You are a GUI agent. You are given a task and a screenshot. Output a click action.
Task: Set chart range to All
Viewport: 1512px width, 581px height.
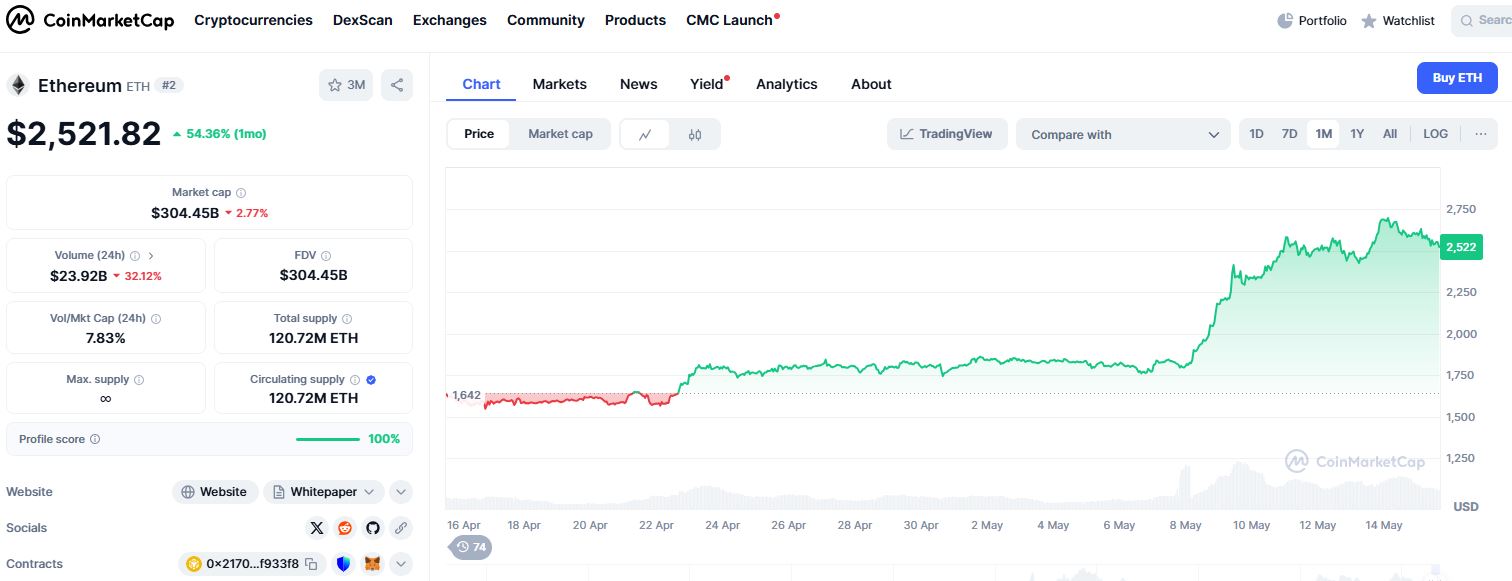pos(1390,134)
